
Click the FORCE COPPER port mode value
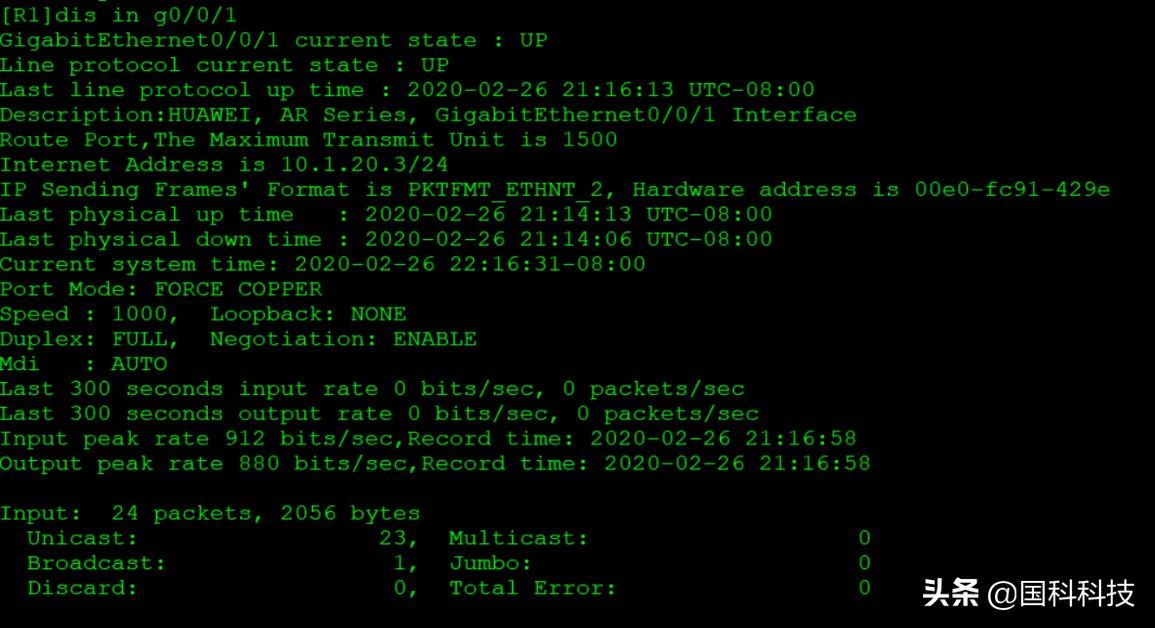pyautogui.click(x=238, y=289)
